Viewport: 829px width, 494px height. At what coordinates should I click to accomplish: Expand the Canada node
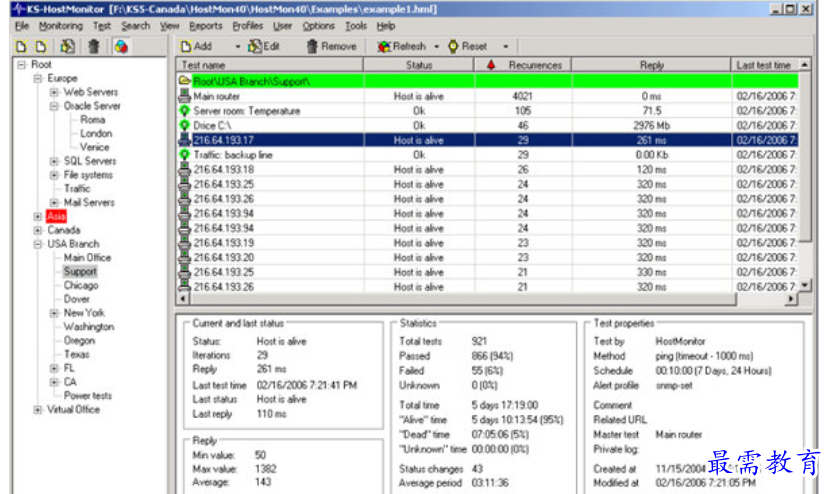[38, 230]
